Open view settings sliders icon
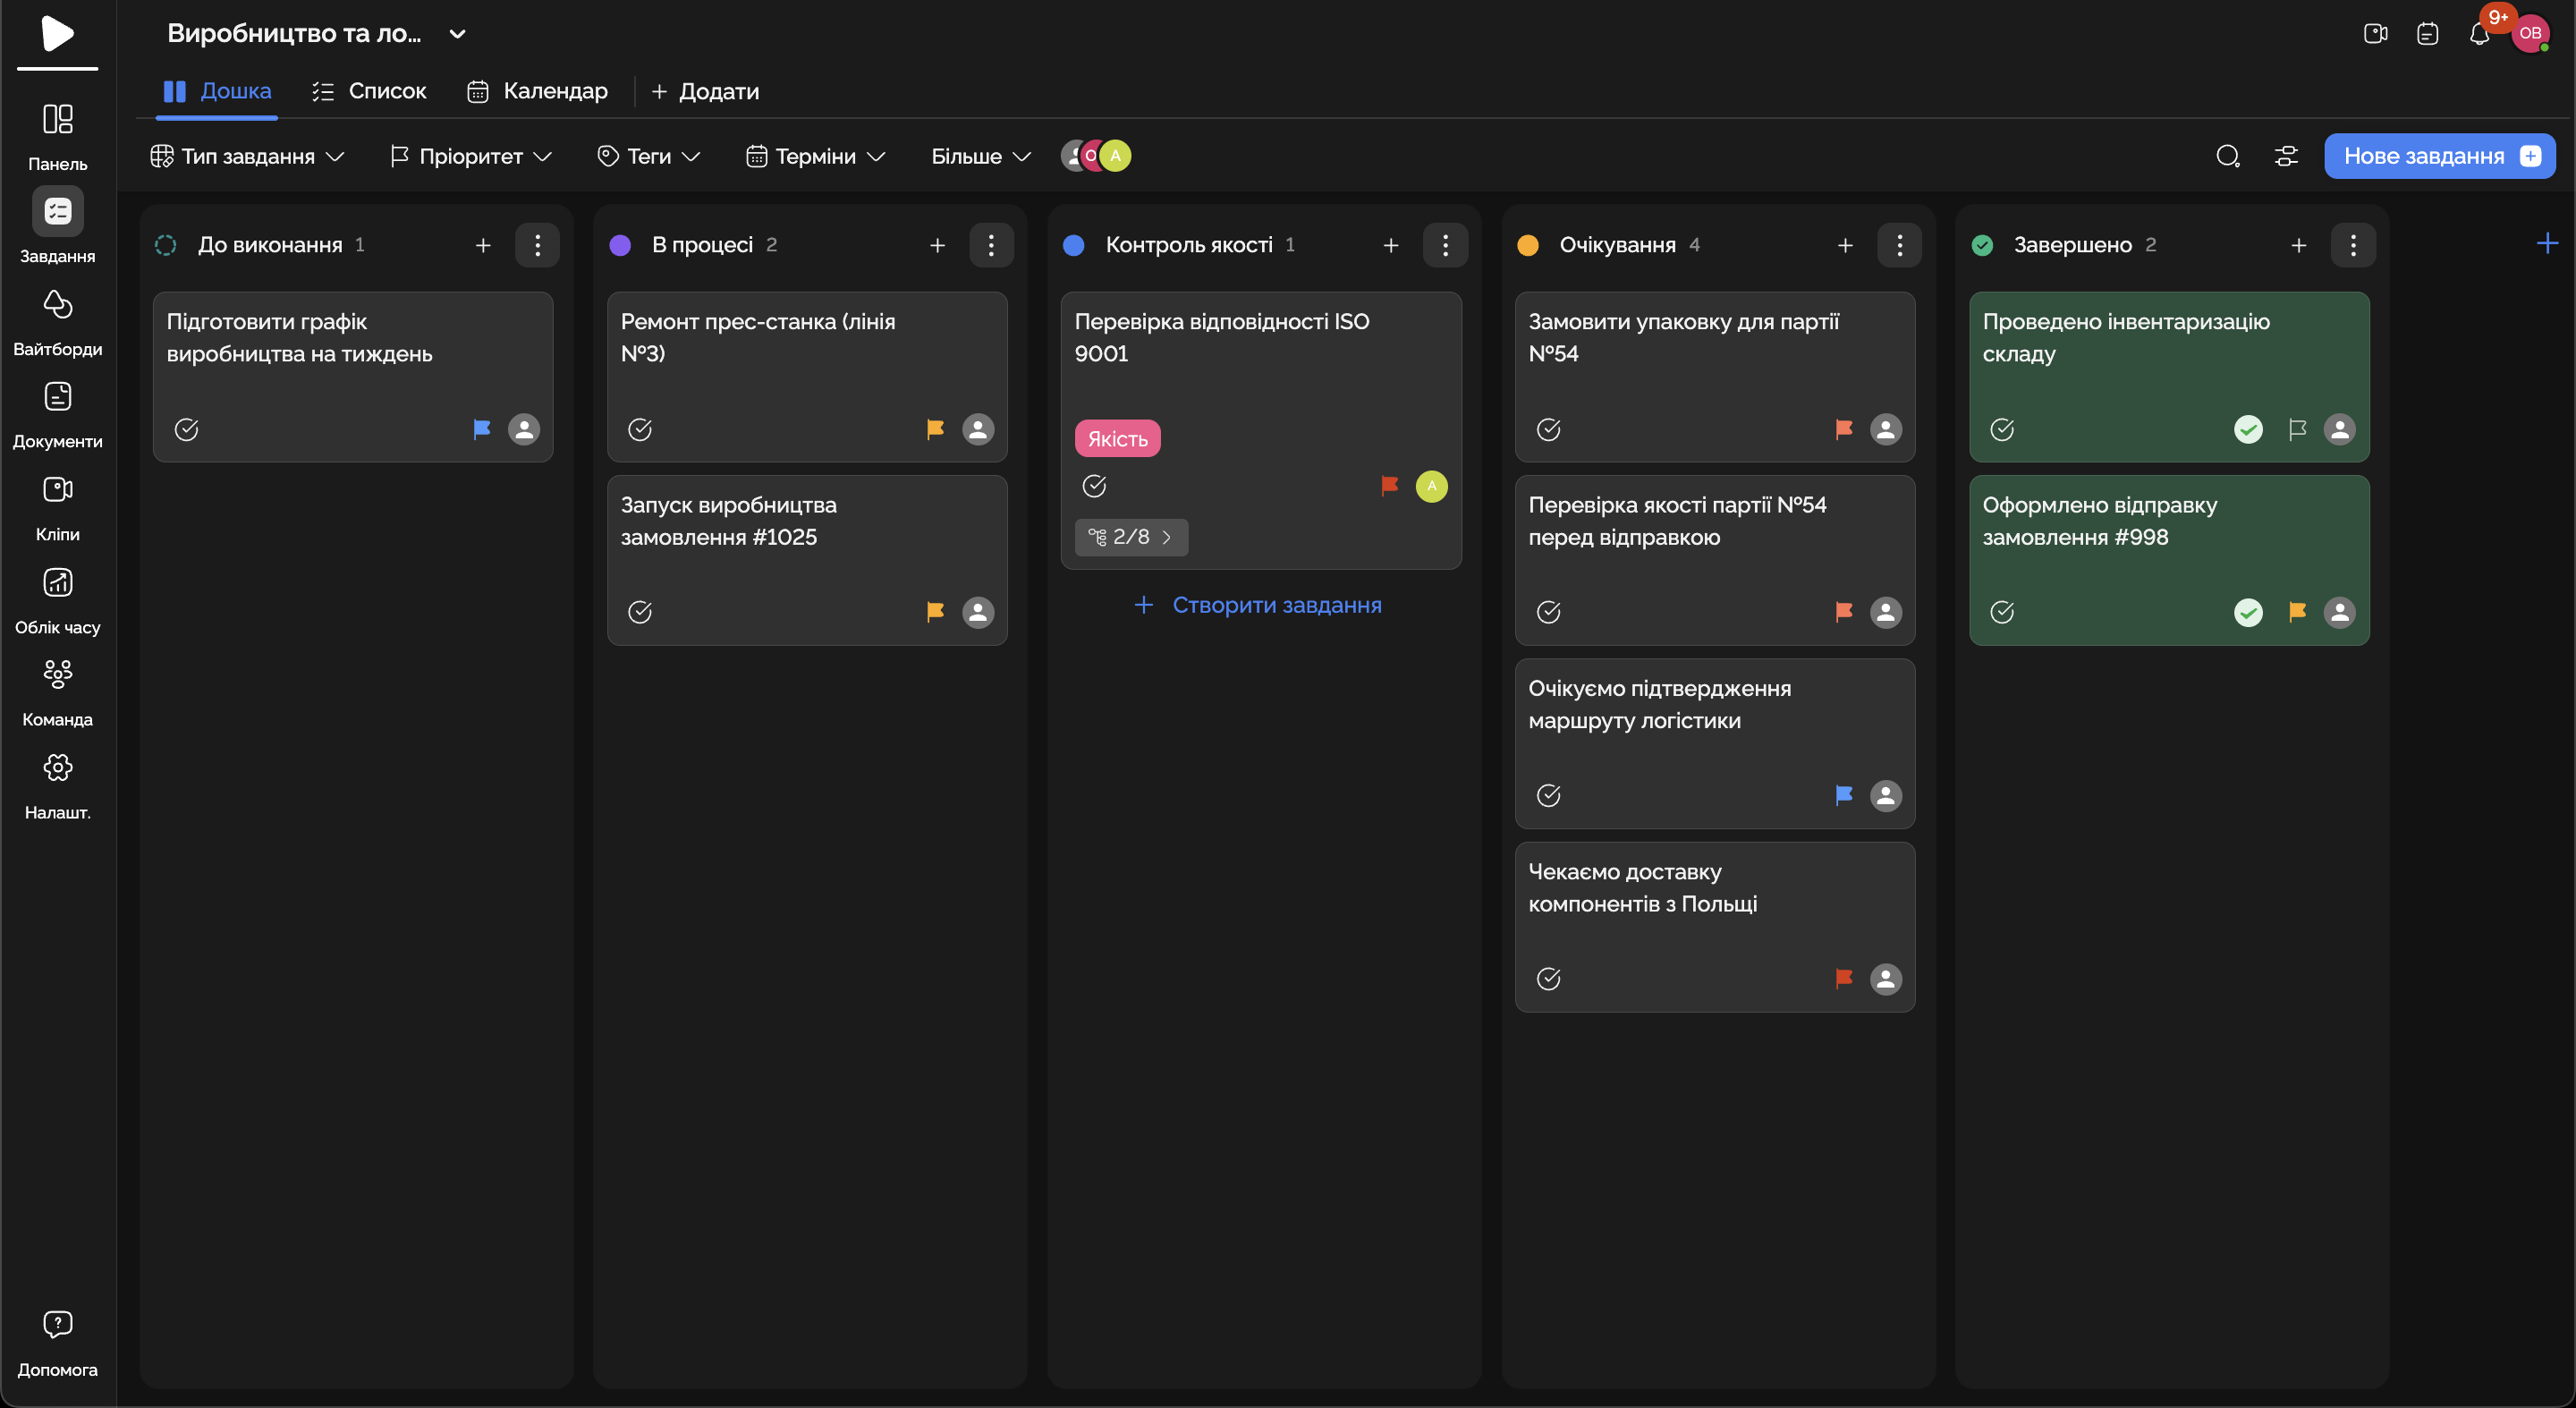This screenshot has width=2576, height=1408. pos(2286,156)
